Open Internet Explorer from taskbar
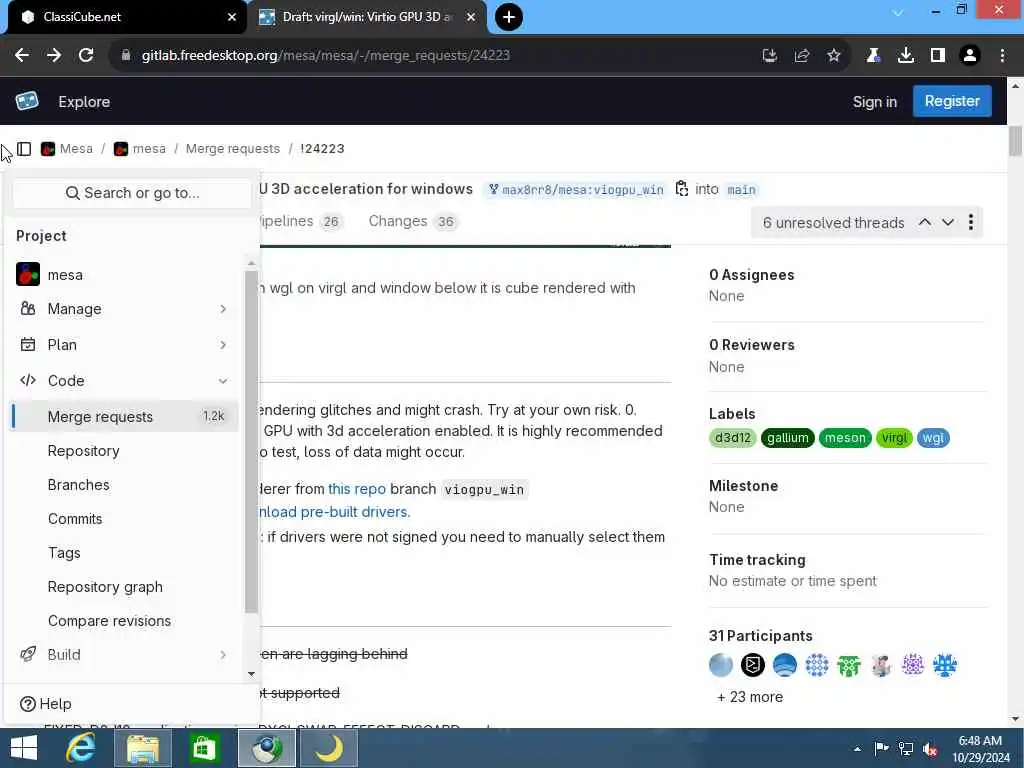Image resolution: width=1024 pixels, height=768 pixels. pyautogui.click(x=81, y=748)
